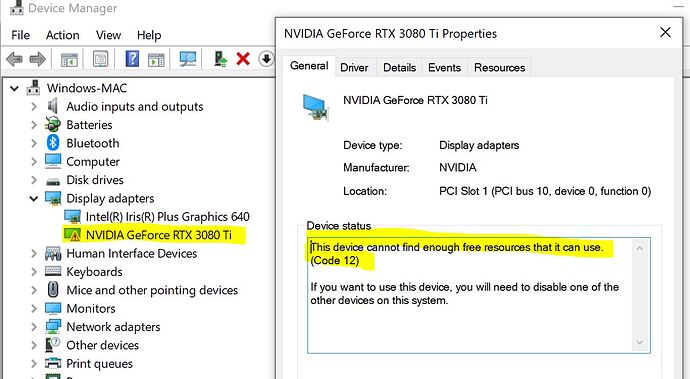690x379 pixels.
Task: Open the Help menu
Action: point(149,35)
